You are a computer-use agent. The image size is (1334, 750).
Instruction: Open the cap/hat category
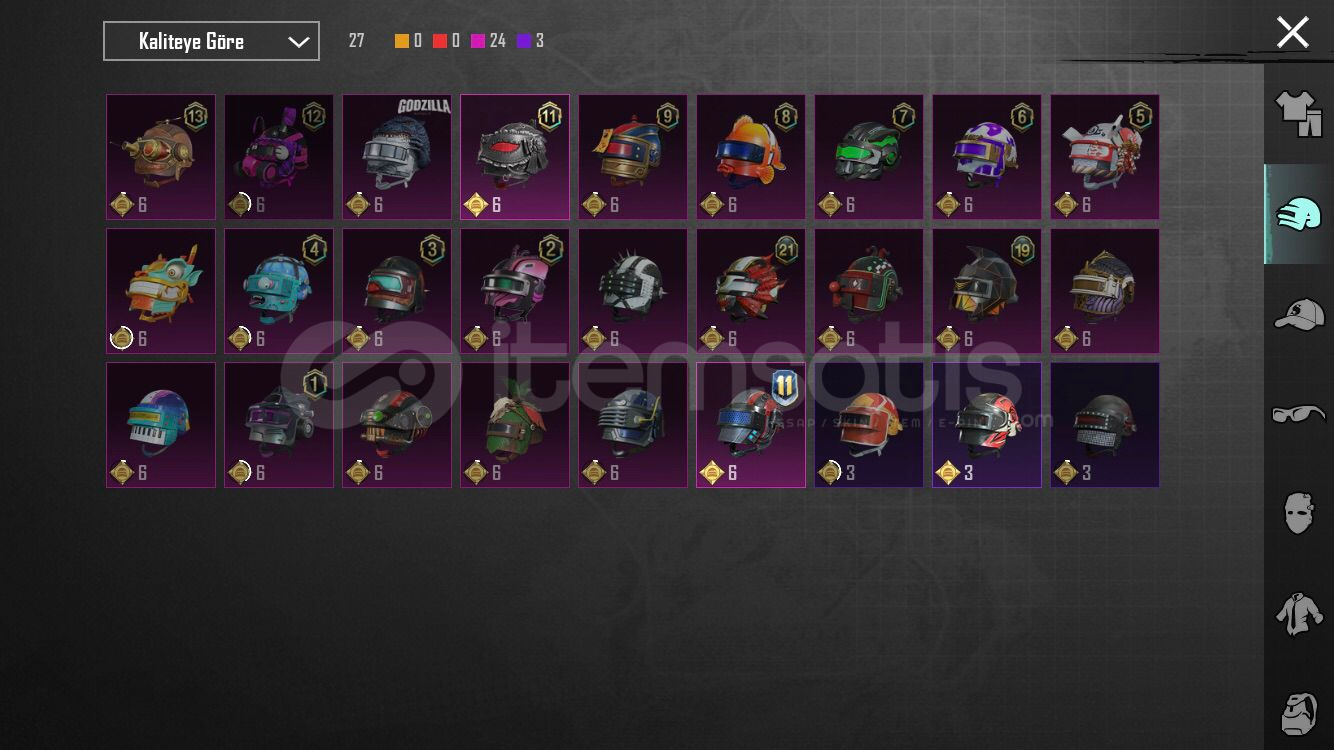click(1298, 314)
